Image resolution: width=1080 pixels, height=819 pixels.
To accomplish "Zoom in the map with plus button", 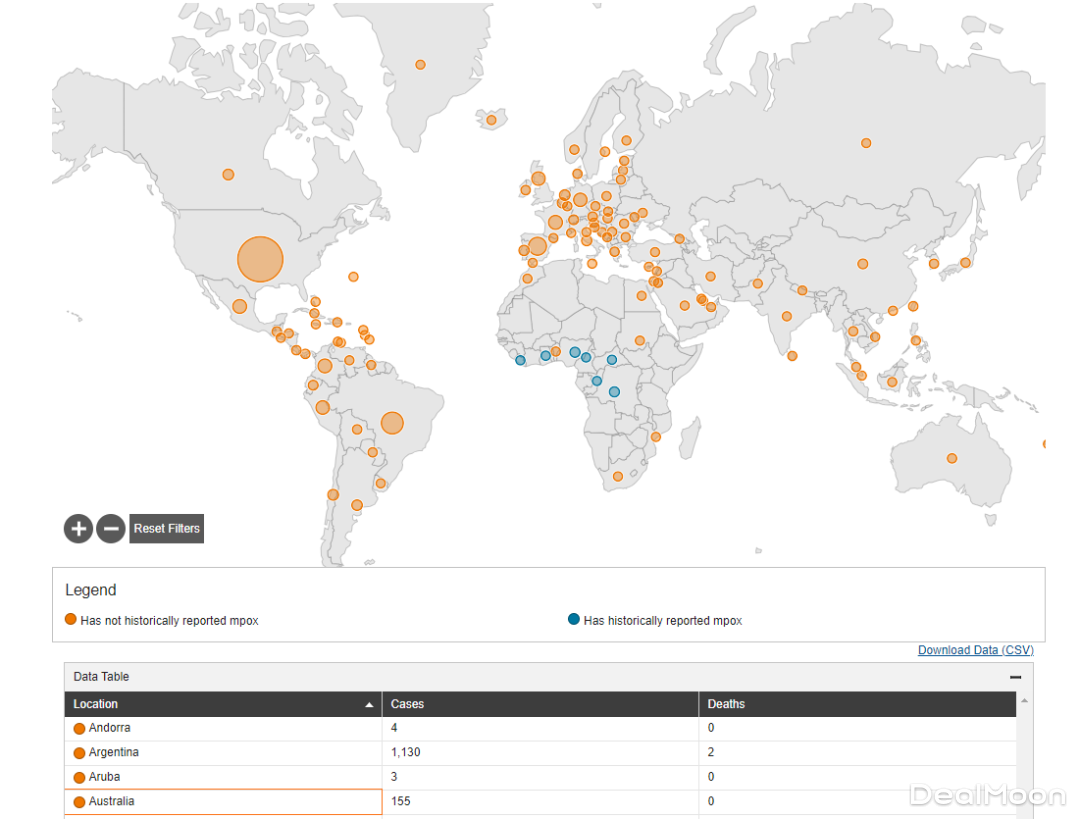I will (78, 528).
